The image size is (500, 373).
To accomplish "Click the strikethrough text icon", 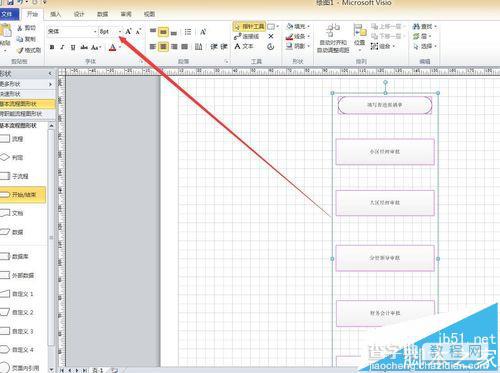I will pos(84,47).
